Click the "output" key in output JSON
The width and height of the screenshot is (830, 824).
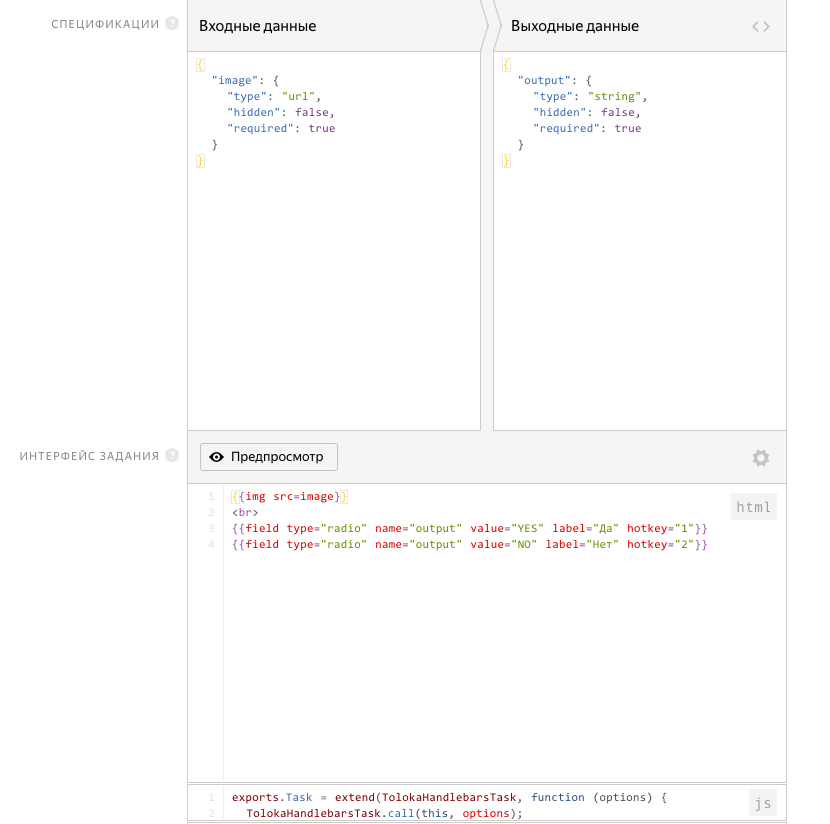[544, 80]
